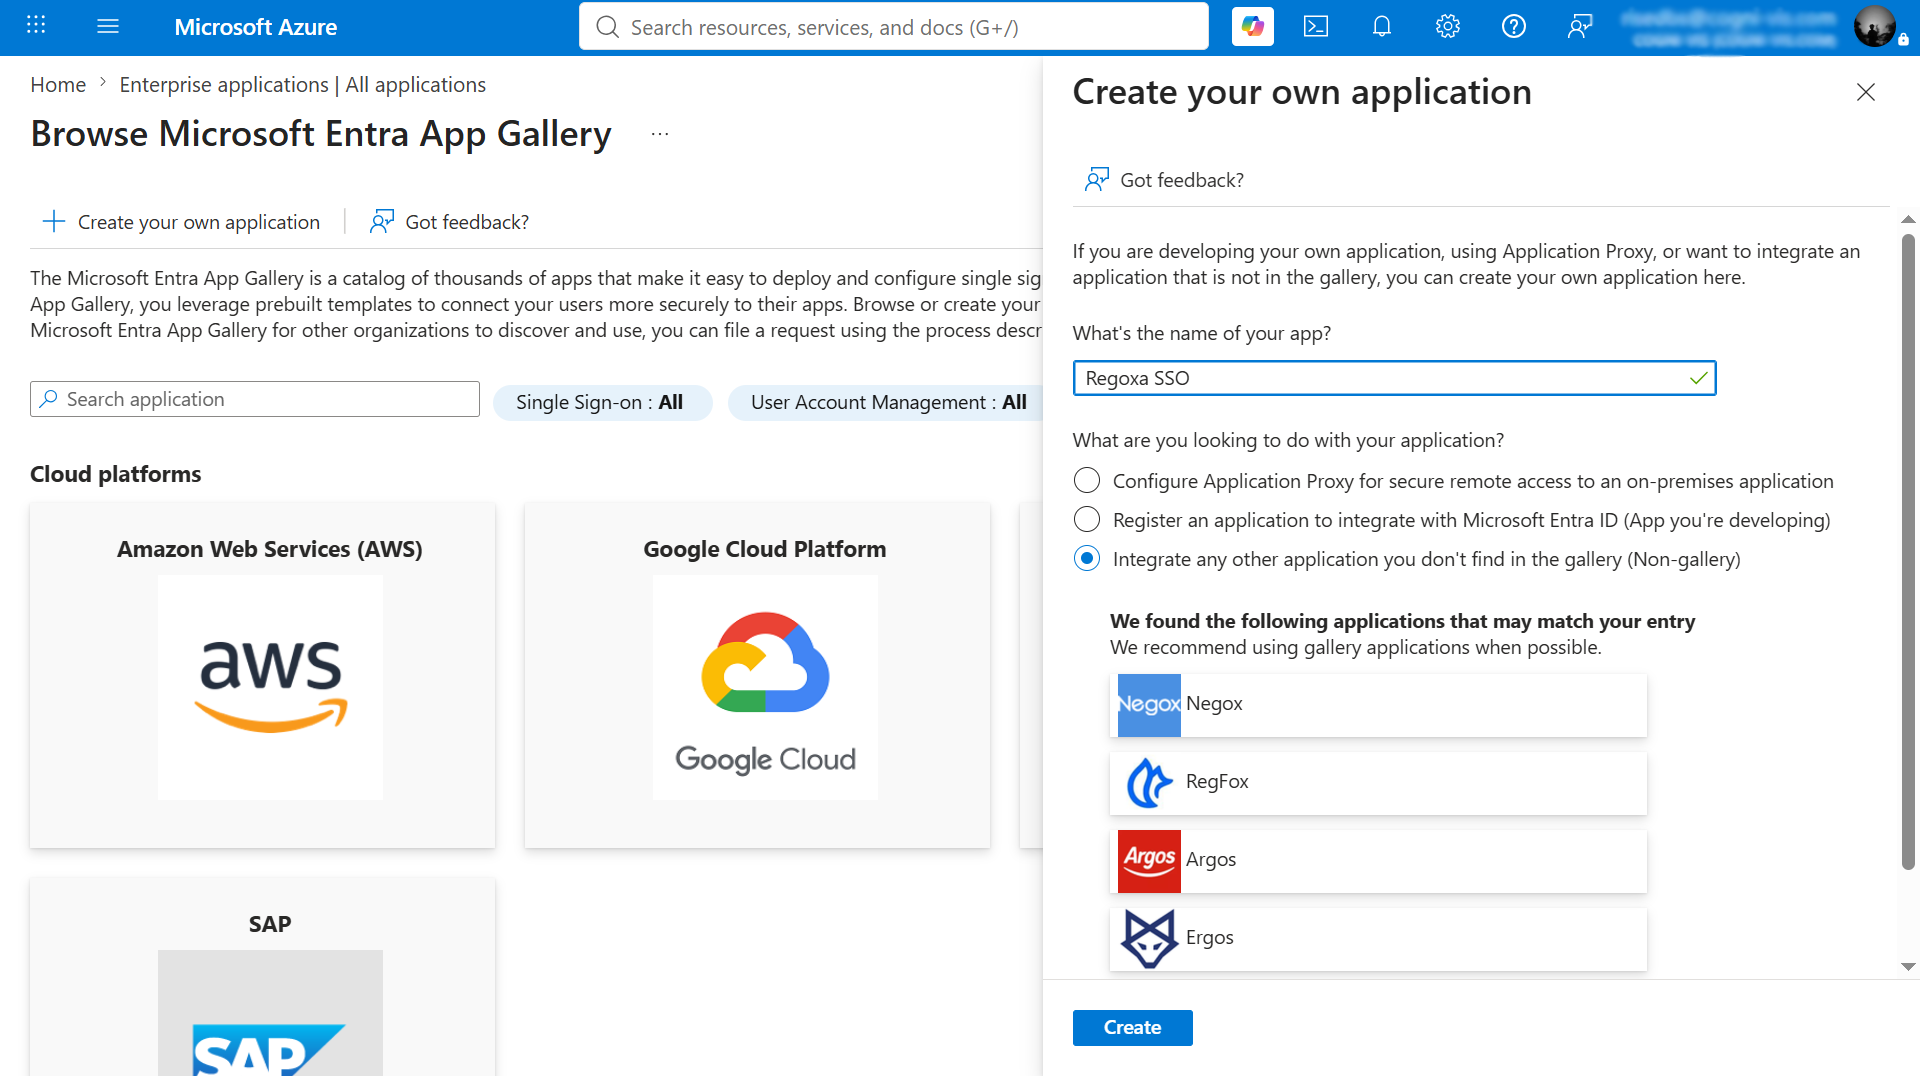Select Configure Application Proxy radio option
The width and height of the screenshot is (1920, 1076).
[x=1086, y=480]
